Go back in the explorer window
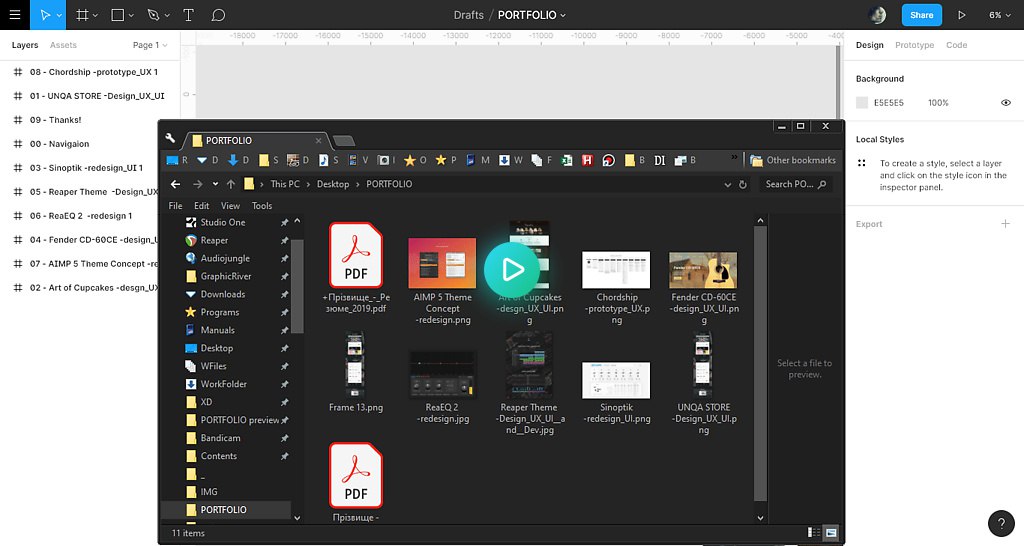Image resolution: width=1024 pixels, height=546 pixels. [x=175, y=184]
